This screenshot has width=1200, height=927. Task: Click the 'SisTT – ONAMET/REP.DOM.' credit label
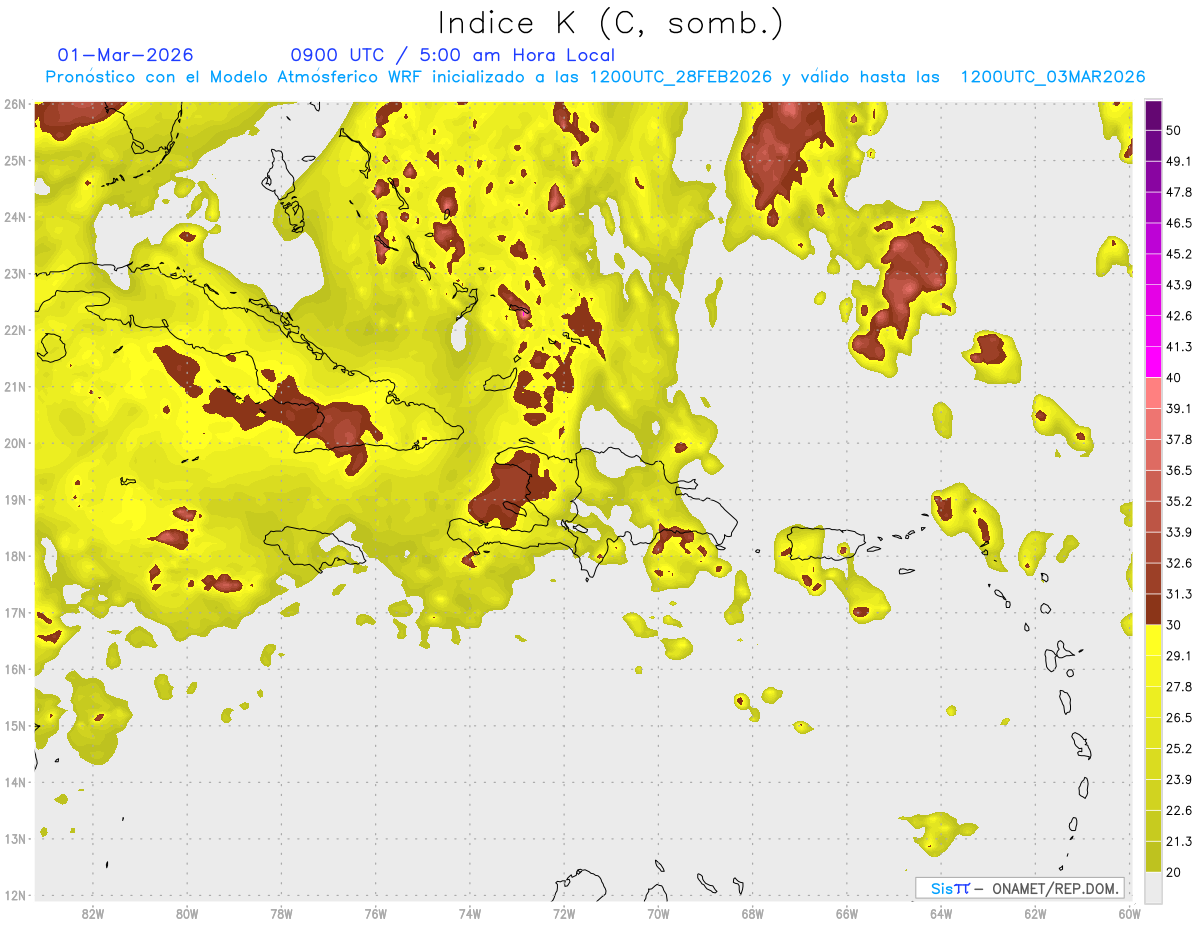(x=1019, y=888)
